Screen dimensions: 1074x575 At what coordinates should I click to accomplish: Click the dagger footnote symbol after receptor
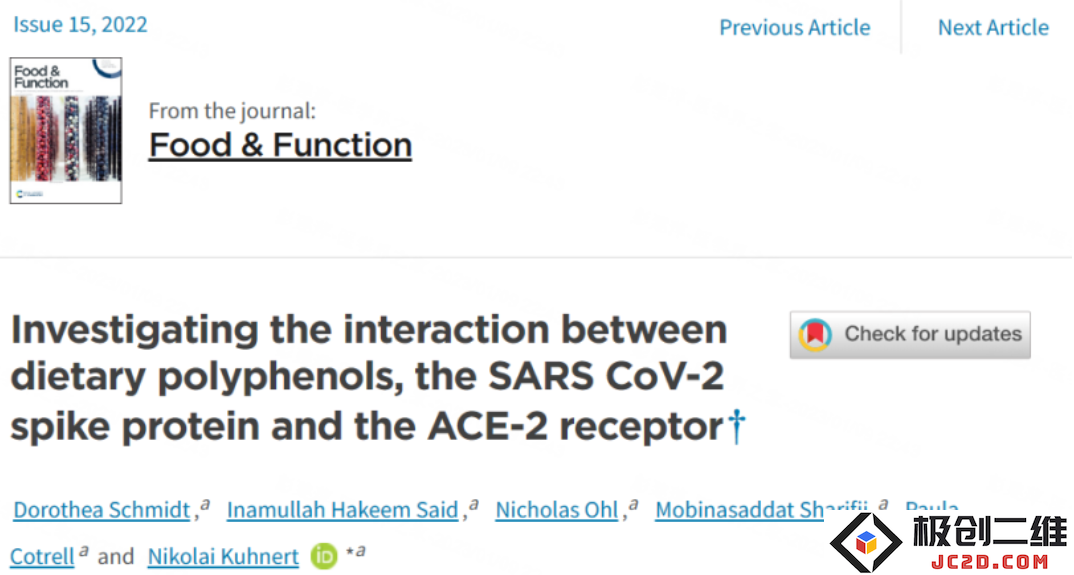(x=736, y=426)
